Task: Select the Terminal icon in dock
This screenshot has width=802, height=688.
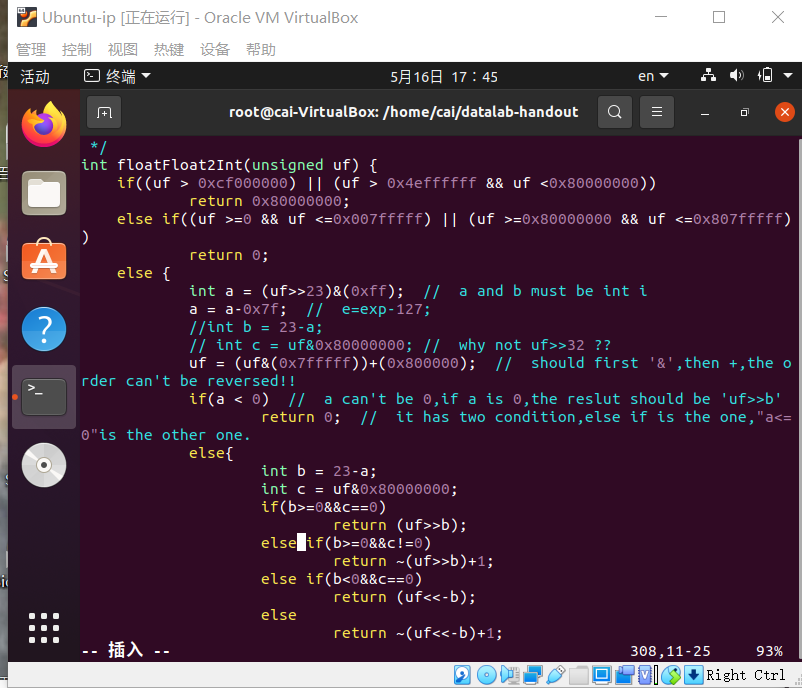Action: point(44,396)
